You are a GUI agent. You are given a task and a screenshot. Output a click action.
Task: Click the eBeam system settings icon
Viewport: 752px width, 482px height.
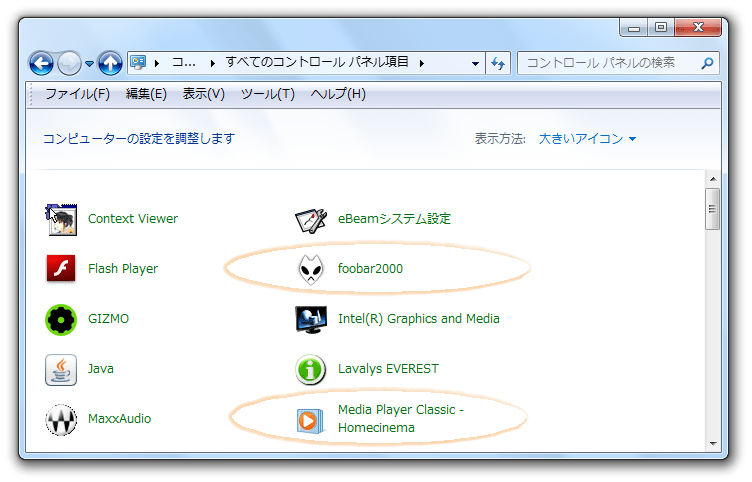click(x=311, y=221)
